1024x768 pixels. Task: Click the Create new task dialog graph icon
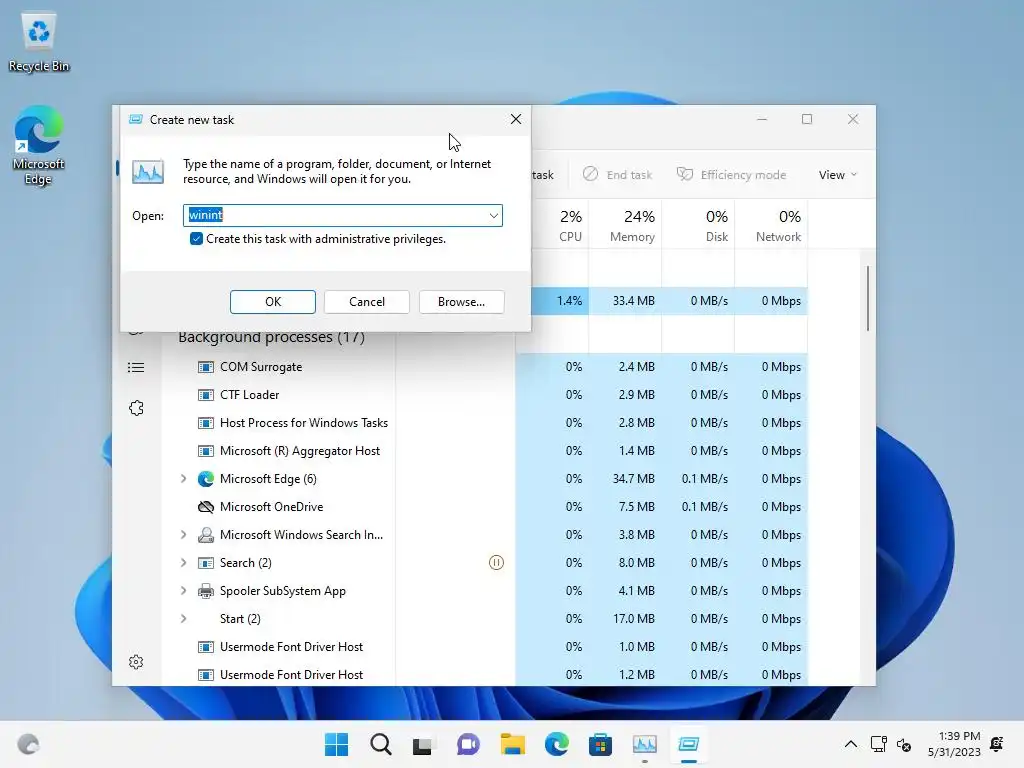click(148, 172)
